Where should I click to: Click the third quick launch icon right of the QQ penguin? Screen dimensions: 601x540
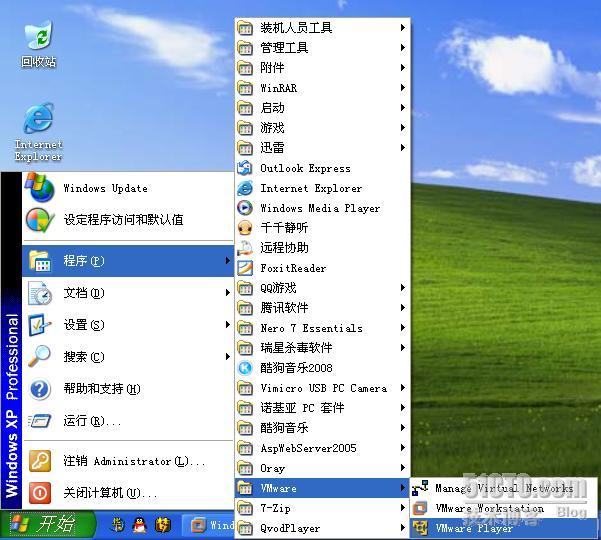click(x=163, y=525)
